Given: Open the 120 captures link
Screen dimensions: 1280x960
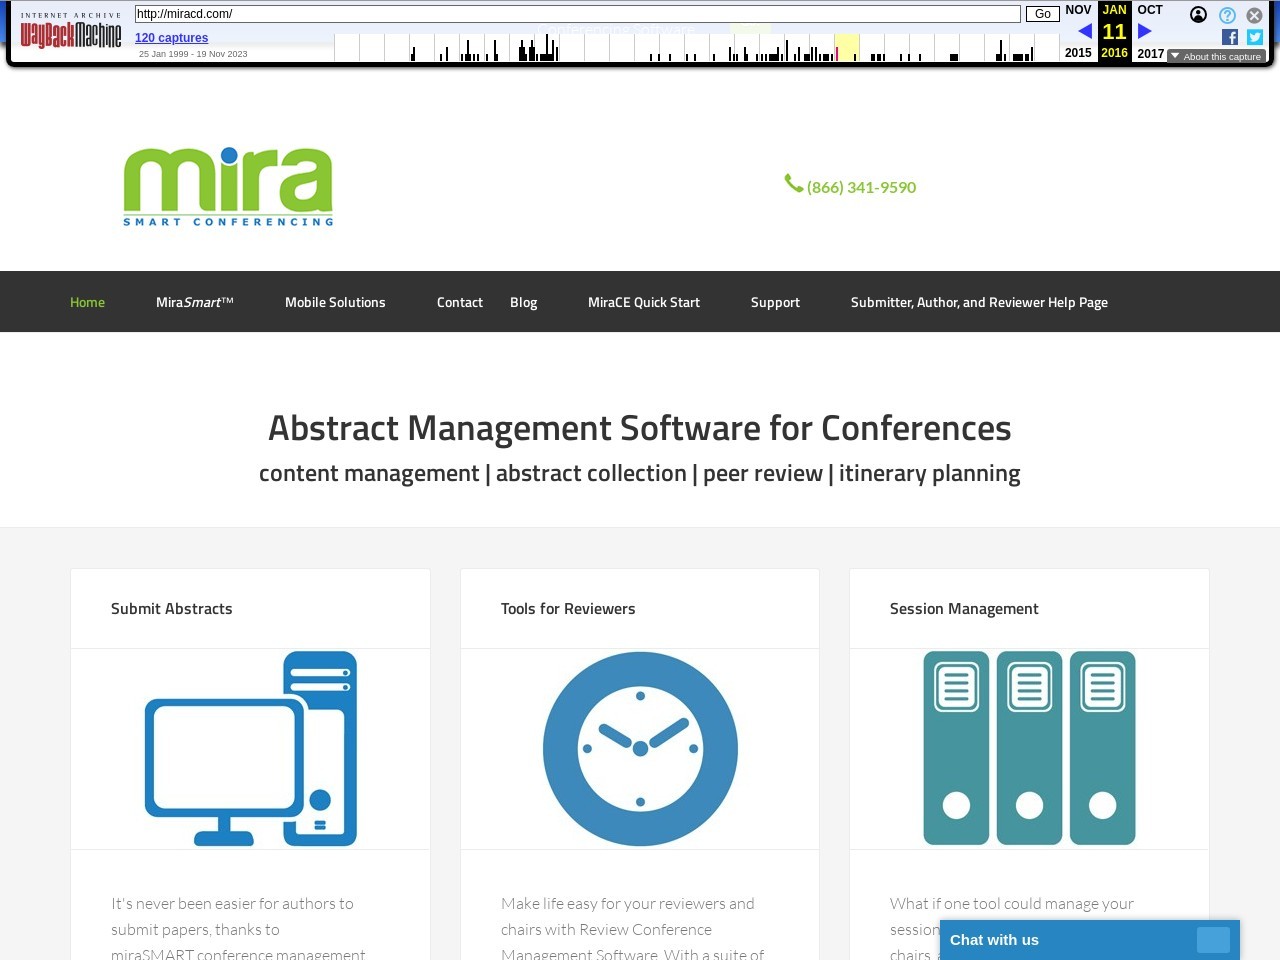Looking at the screenshot, I should (x=171, y=38).
